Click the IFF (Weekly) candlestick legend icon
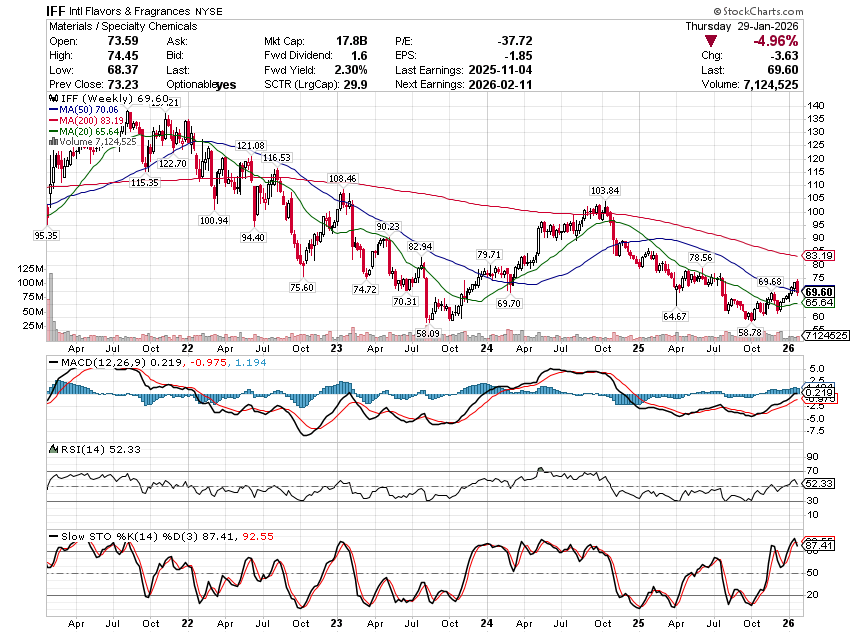The width and height of the screenshot is (850, 633). 53,100
